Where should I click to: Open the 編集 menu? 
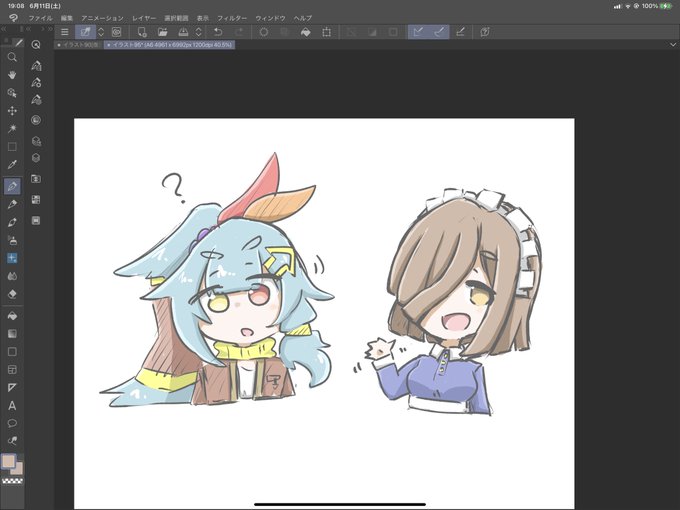(67, 18)
